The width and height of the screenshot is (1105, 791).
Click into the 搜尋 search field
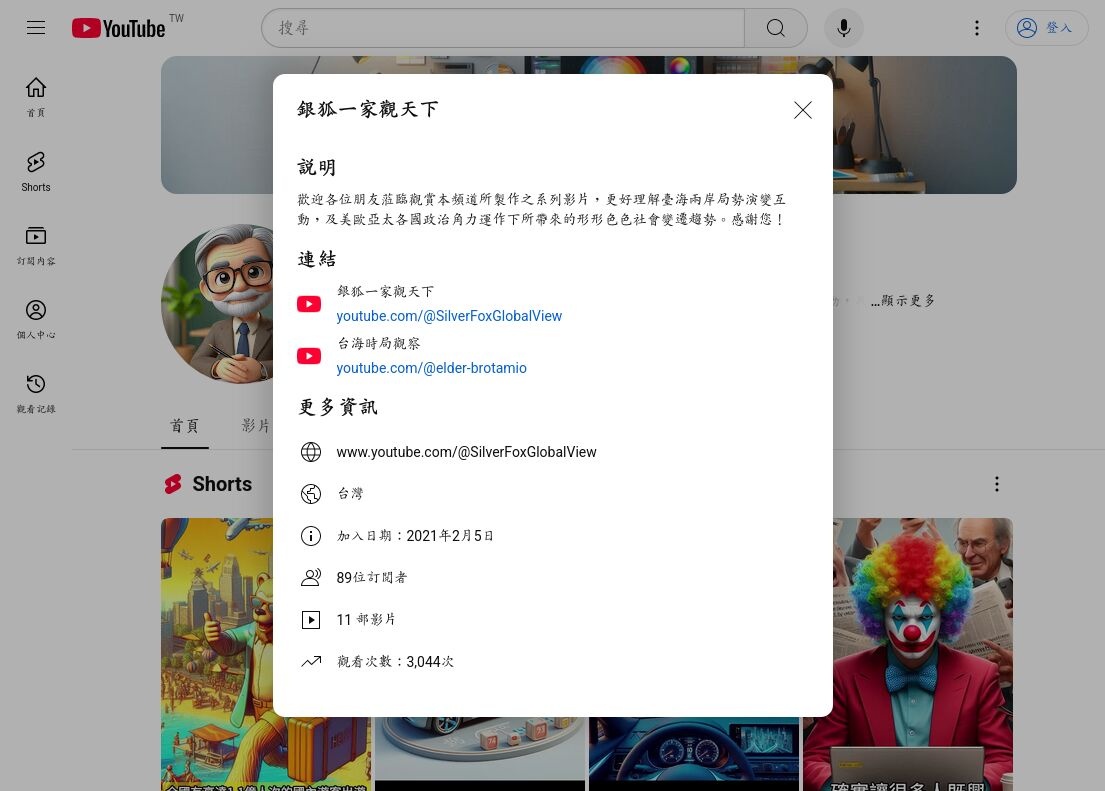503,28
